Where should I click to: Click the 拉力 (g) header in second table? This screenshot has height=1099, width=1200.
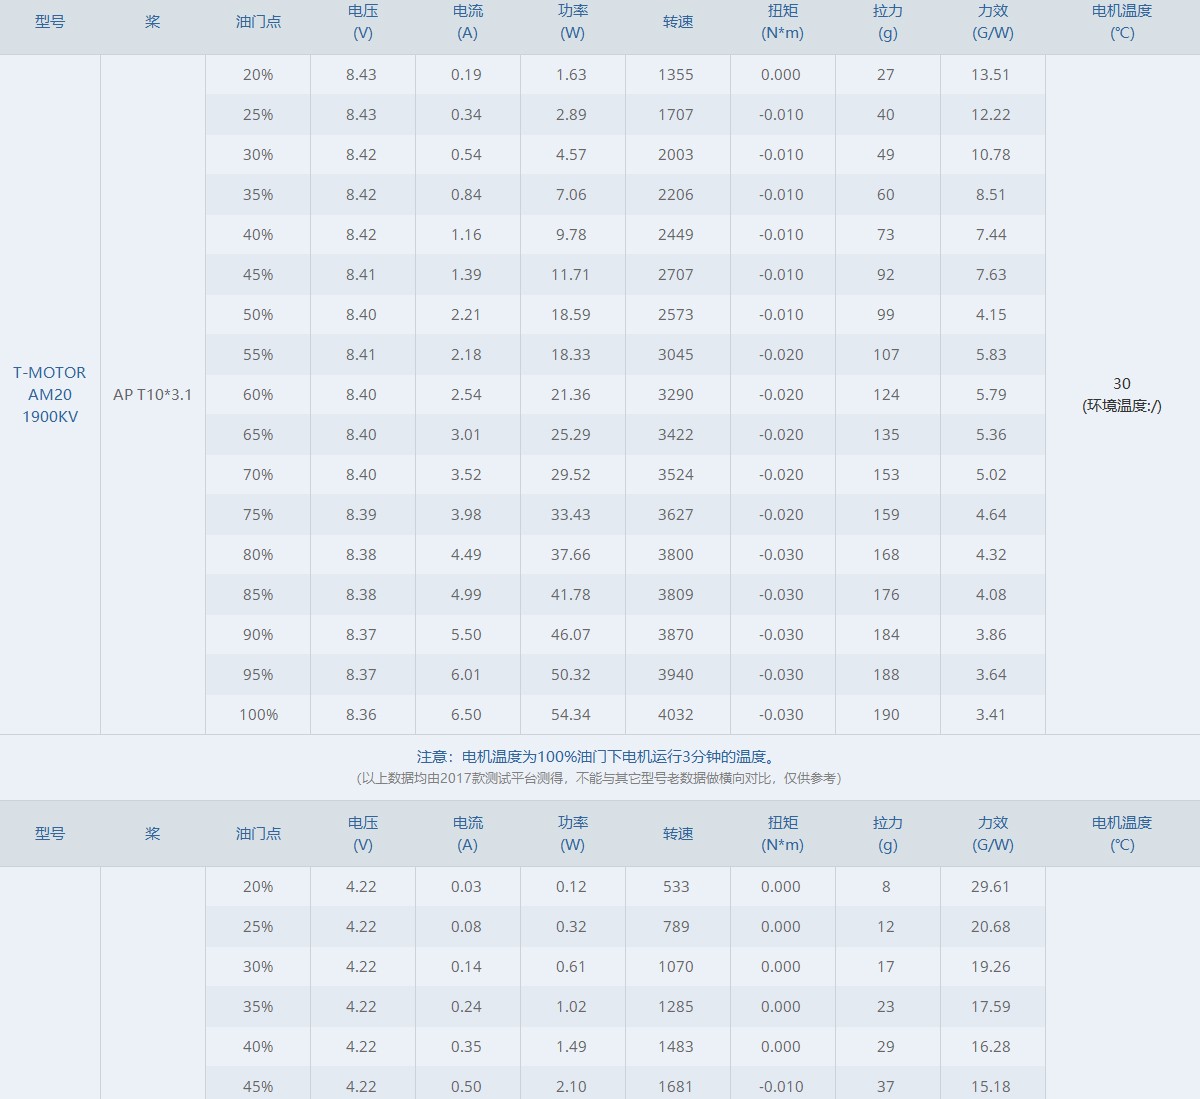coord(888,834)
